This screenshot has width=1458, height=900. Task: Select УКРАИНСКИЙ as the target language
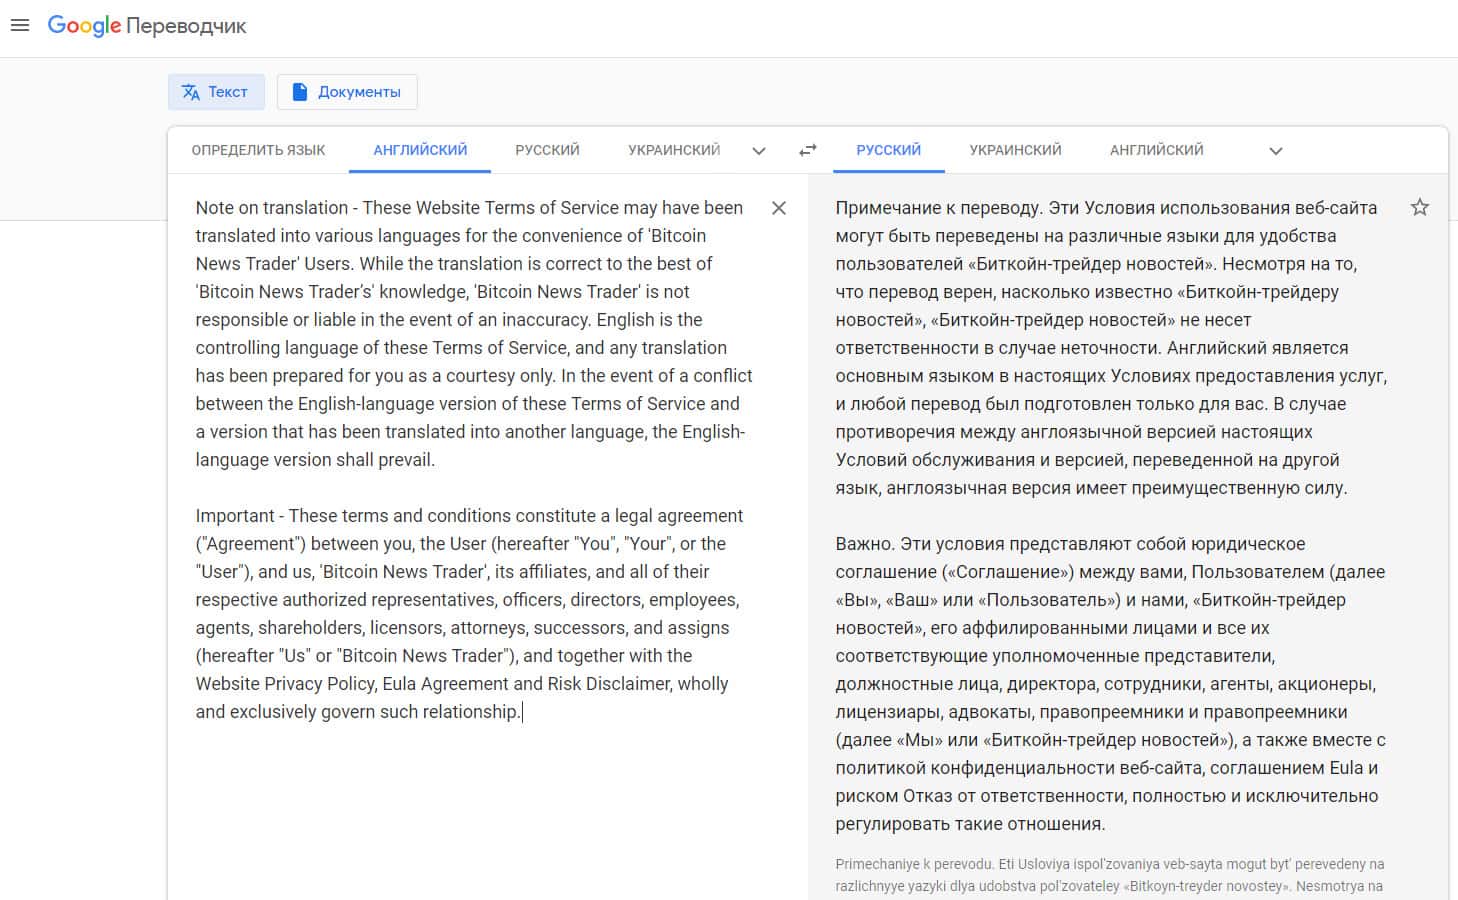[x=1015, y=150]
